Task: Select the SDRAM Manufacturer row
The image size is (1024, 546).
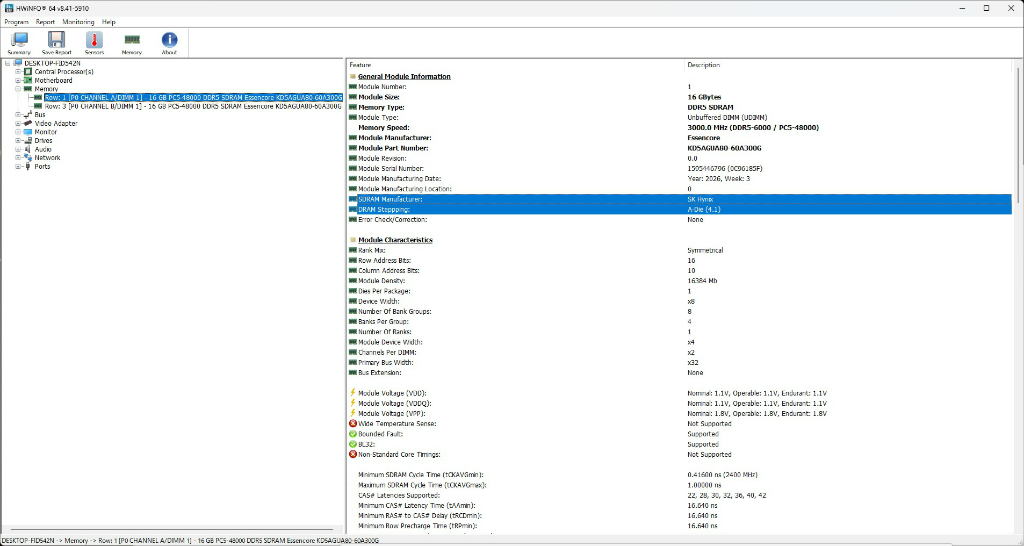Action: tap(679, 199)
